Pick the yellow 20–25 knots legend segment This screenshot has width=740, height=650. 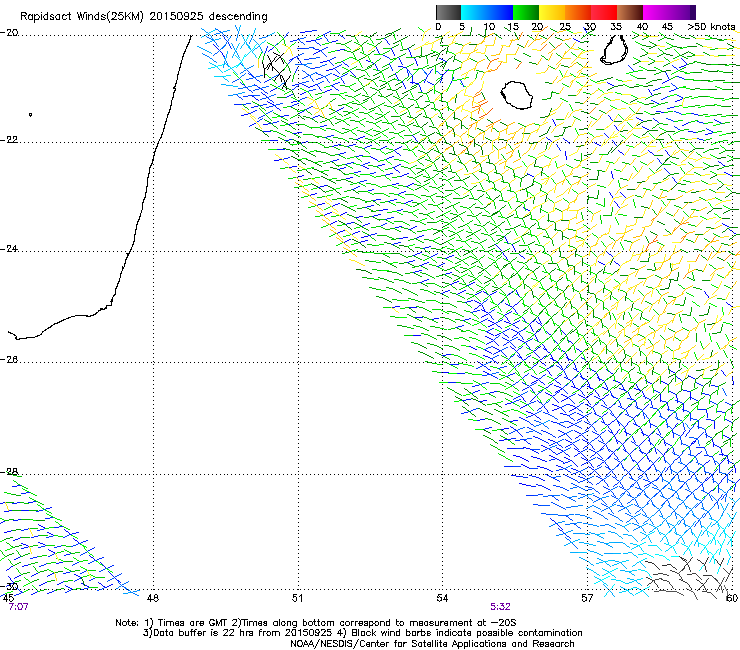click(552, 12)
